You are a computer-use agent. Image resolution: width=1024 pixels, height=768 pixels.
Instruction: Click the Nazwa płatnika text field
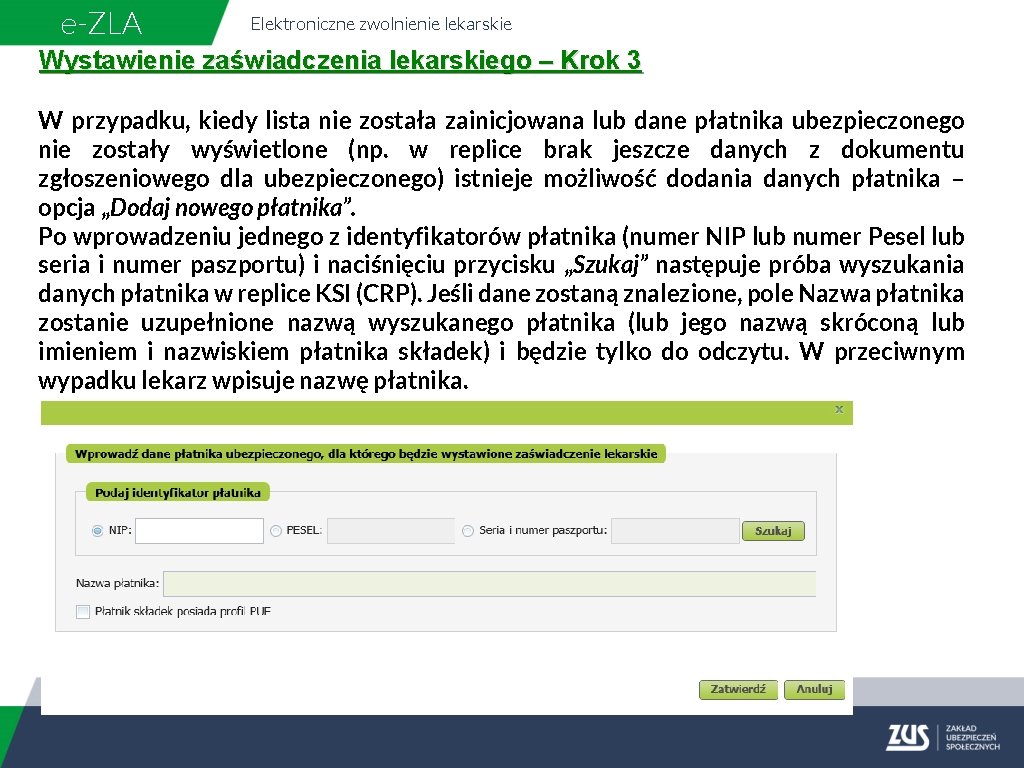click(x=489, y=583)
